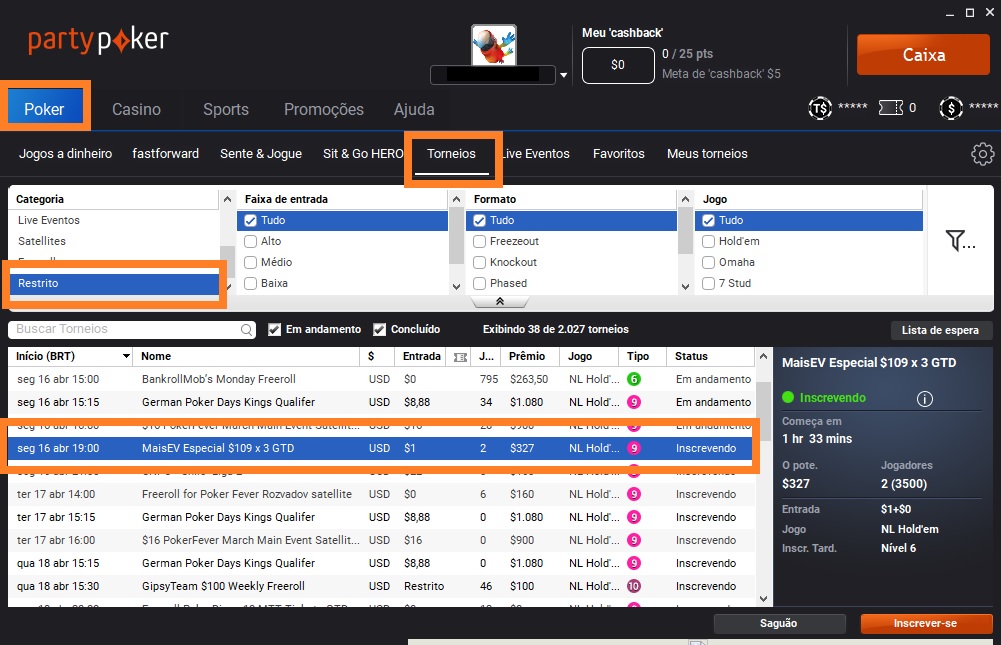
Task: Check the Freezeout format checkbox
Action: pyautogui.click(x=479, y=241)
